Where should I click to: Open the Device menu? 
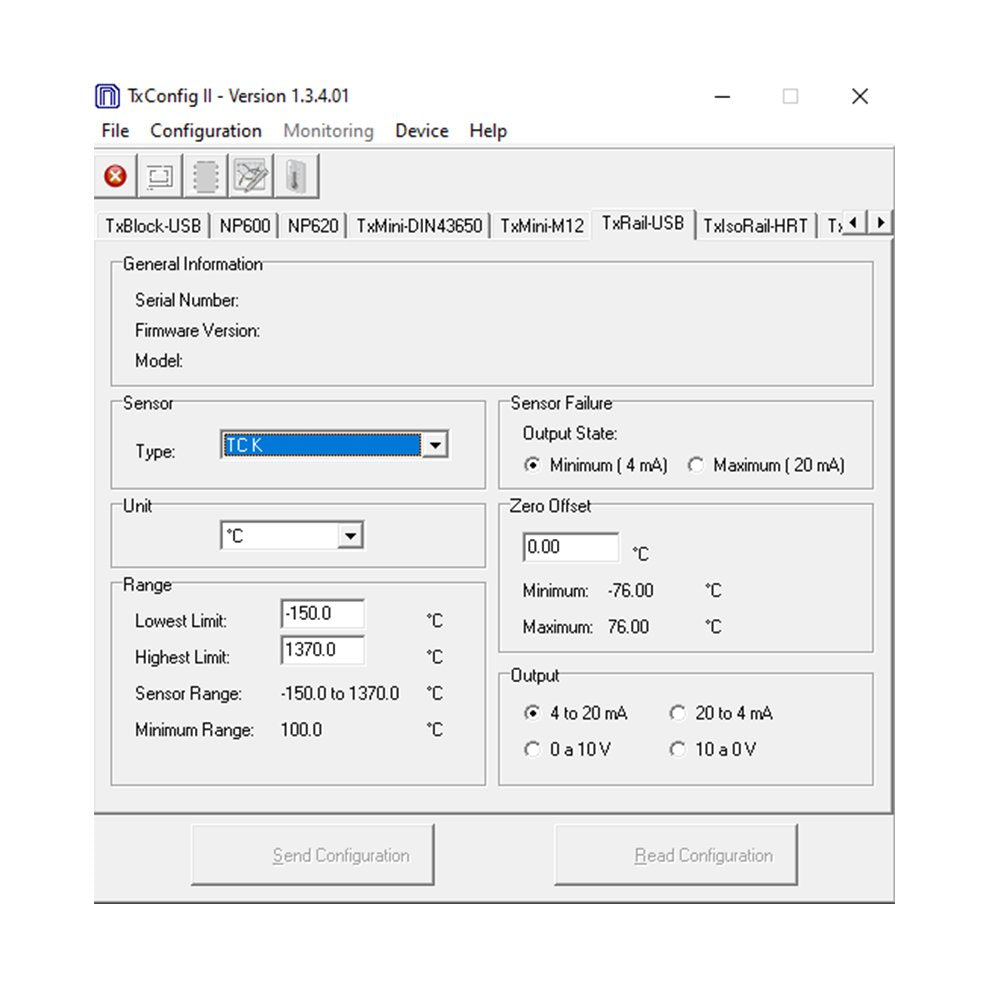[x=421, y=131]
